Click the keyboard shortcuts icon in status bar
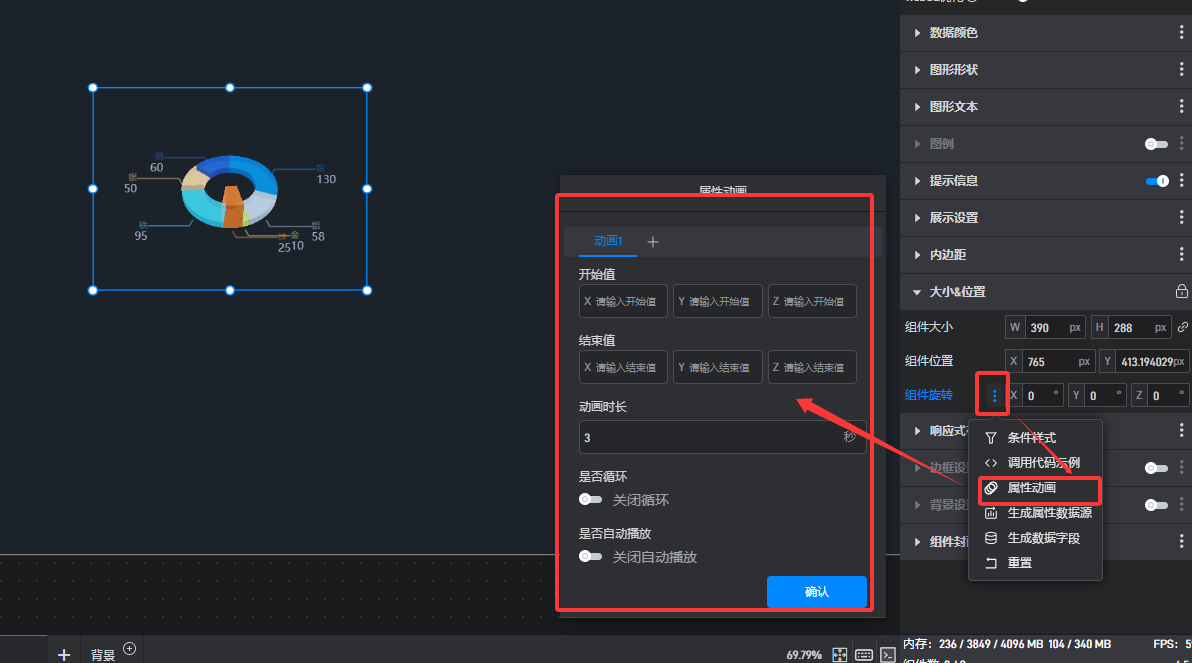Viewport: 1192px width, 663px height. click(x=864, y=655)
